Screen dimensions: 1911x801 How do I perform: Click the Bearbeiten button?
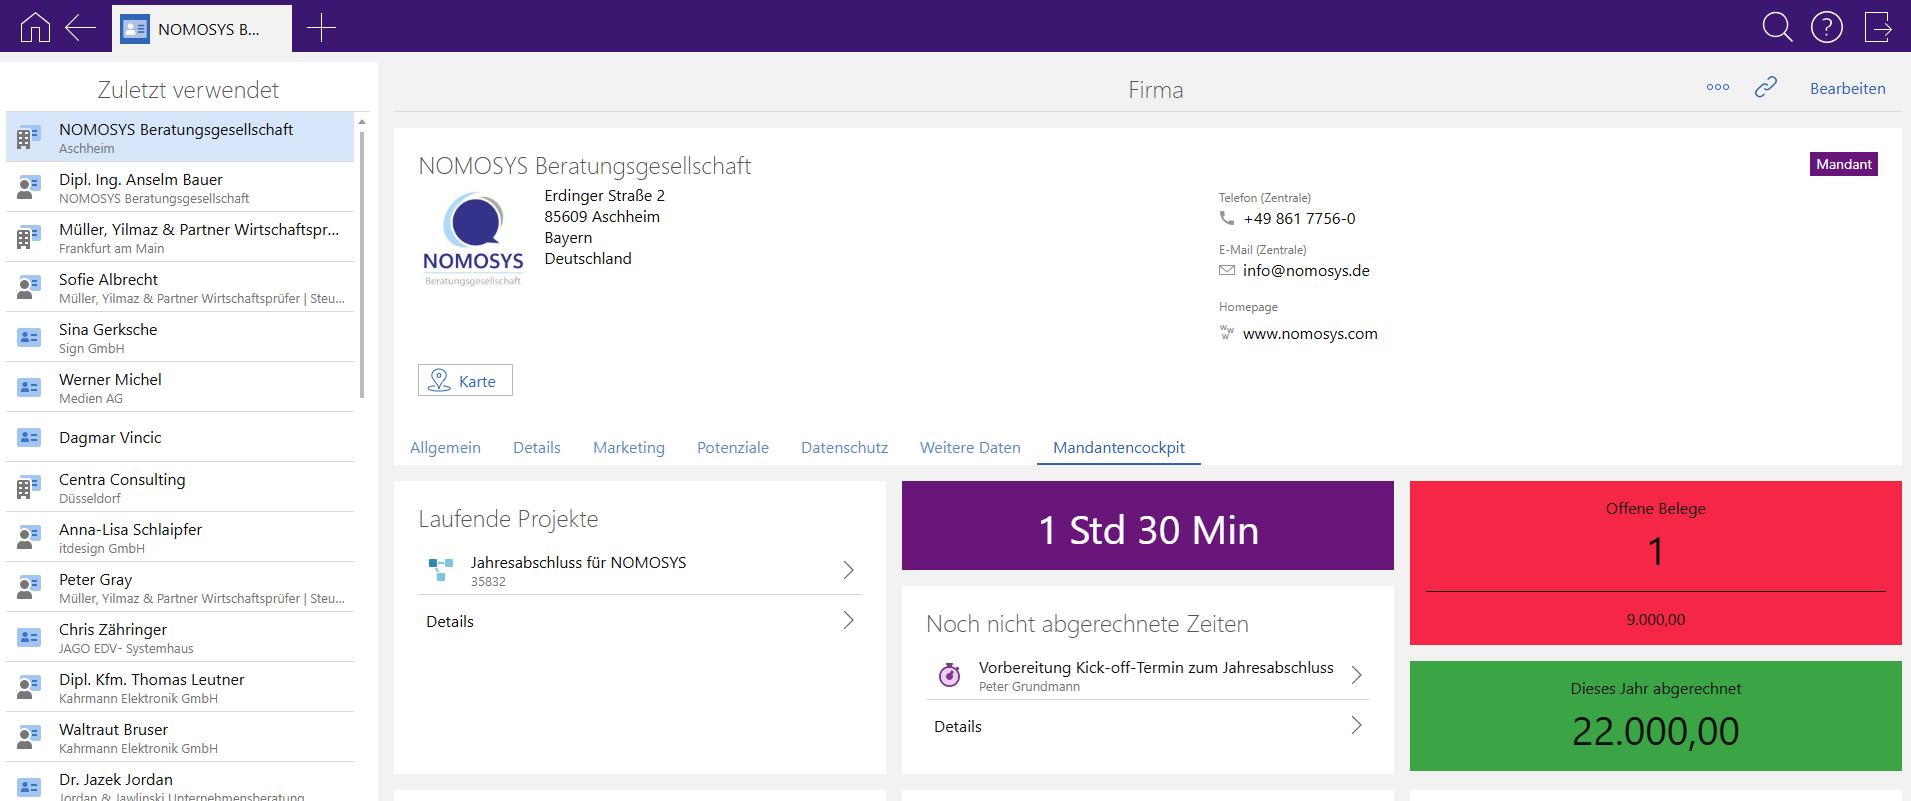pyautogui.click(x=1848, y=88)
